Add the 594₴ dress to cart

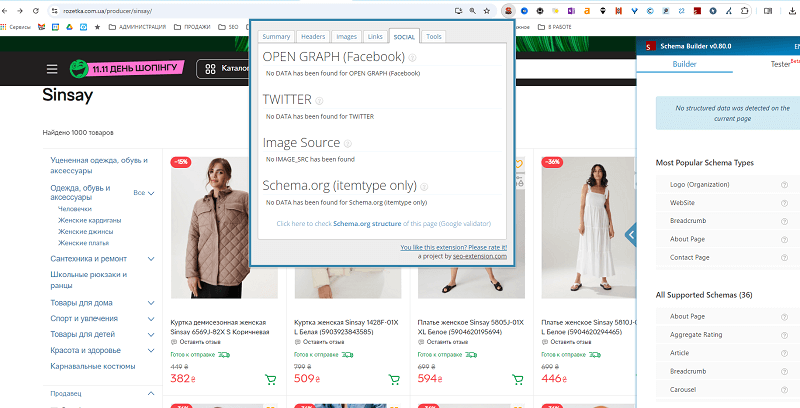click(x=517, y=379)
